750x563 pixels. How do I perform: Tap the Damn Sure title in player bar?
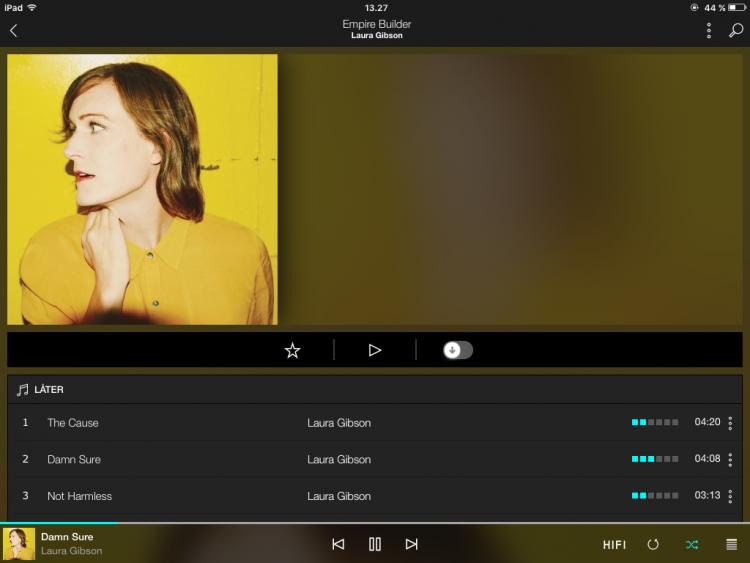(67, 537)
